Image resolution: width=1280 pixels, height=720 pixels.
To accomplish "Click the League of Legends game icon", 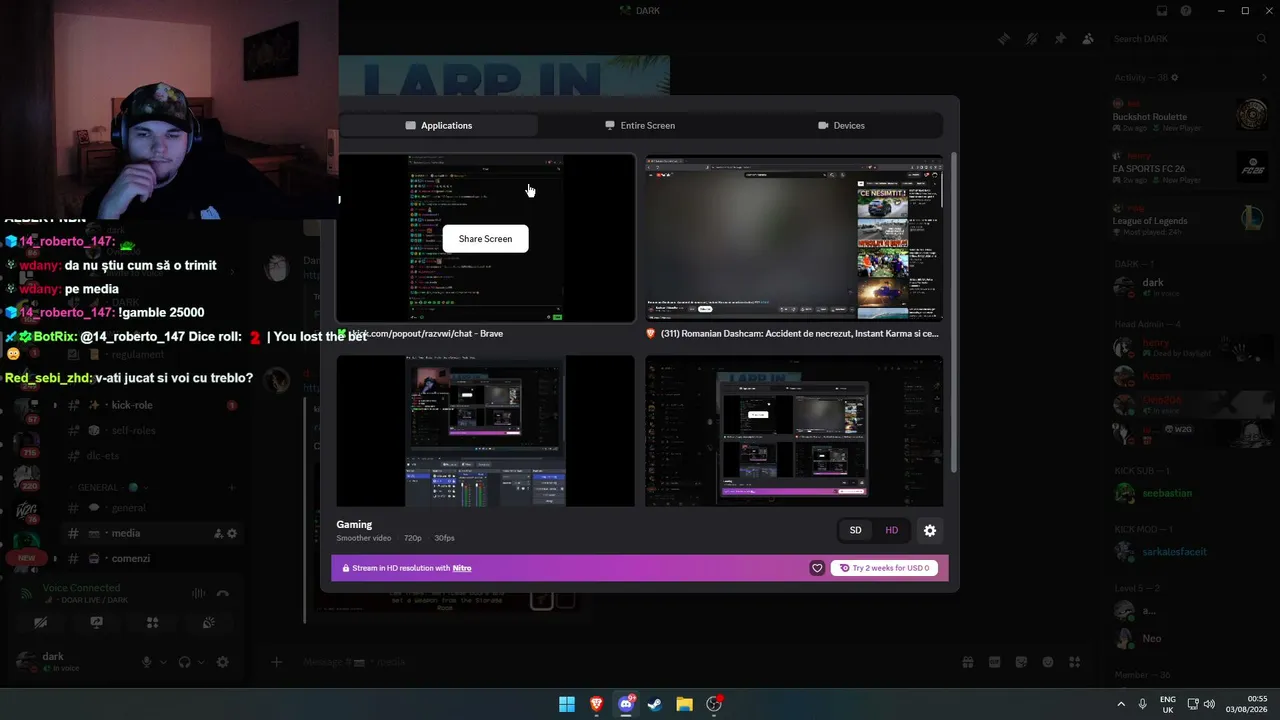I will point(1252,216).
